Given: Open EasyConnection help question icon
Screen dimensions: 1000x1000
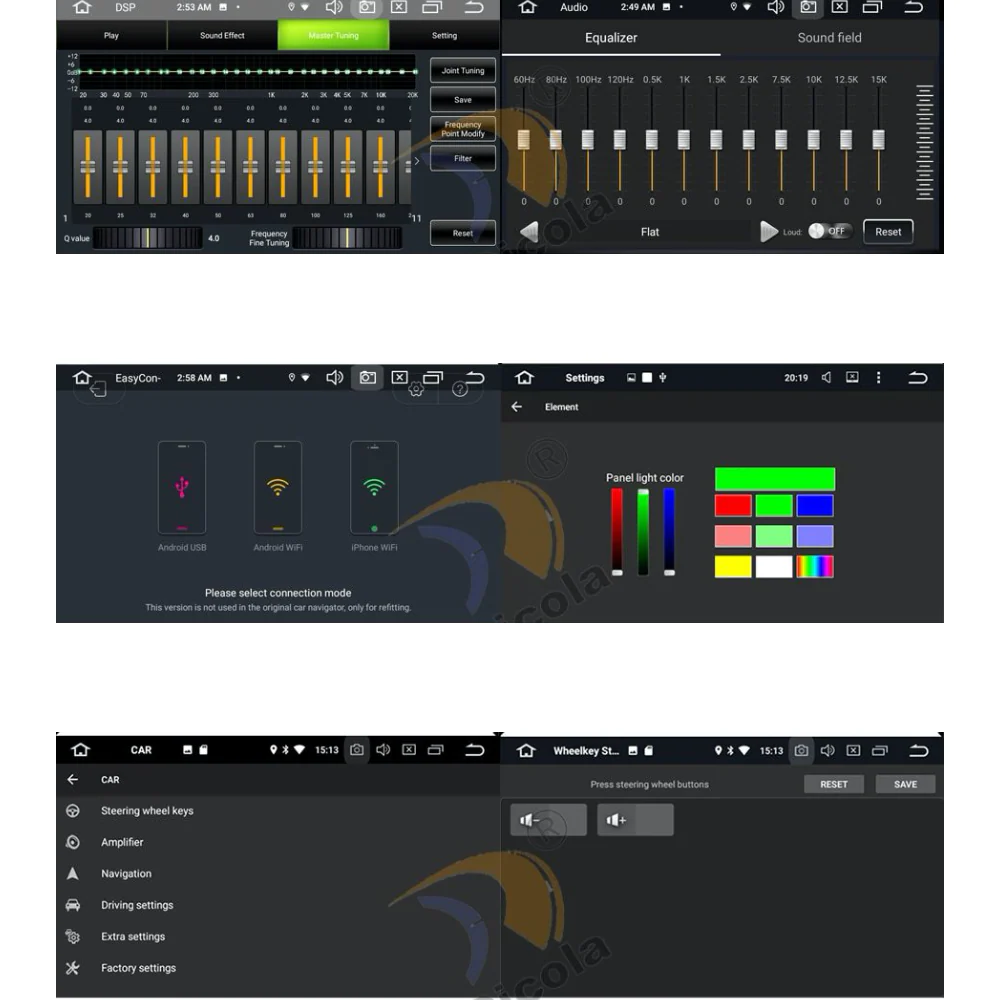Looking at the screenshot, I should click(460, 389).
